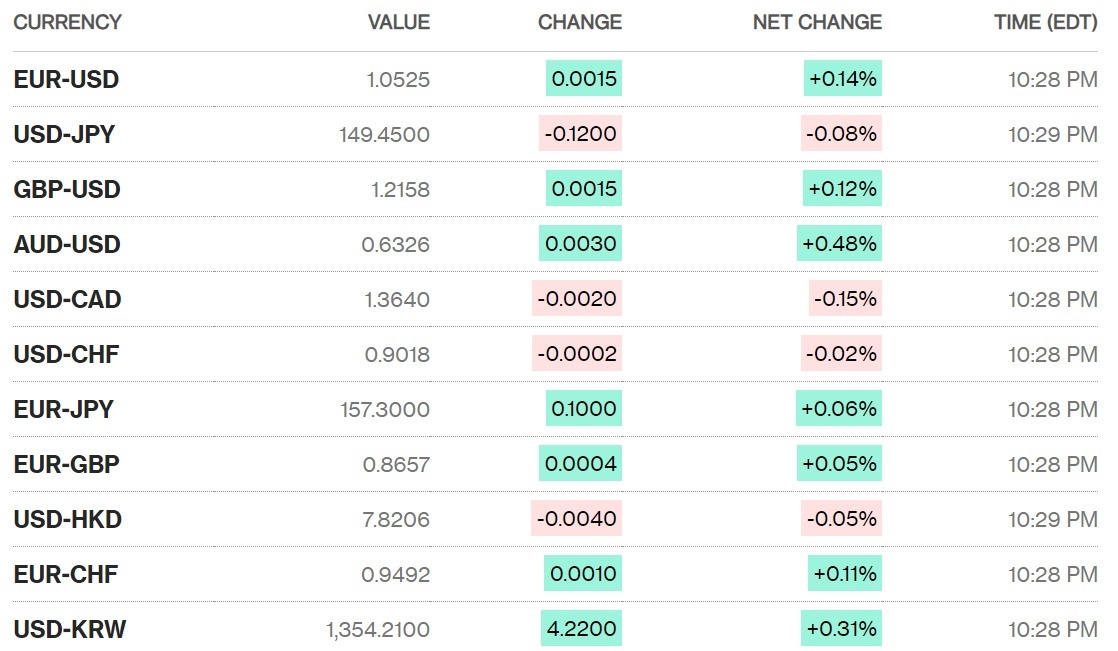Screen dimensions: 1118x651
Task: Click the TIME (EDT) column header
Action: (1045, 22)
